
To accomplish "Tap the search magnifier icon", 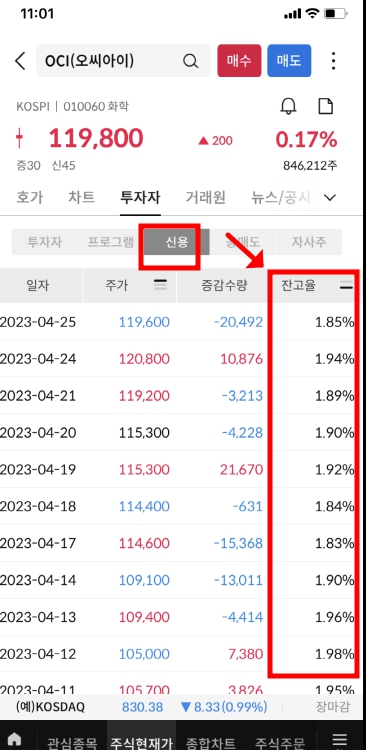I will 190,61.
